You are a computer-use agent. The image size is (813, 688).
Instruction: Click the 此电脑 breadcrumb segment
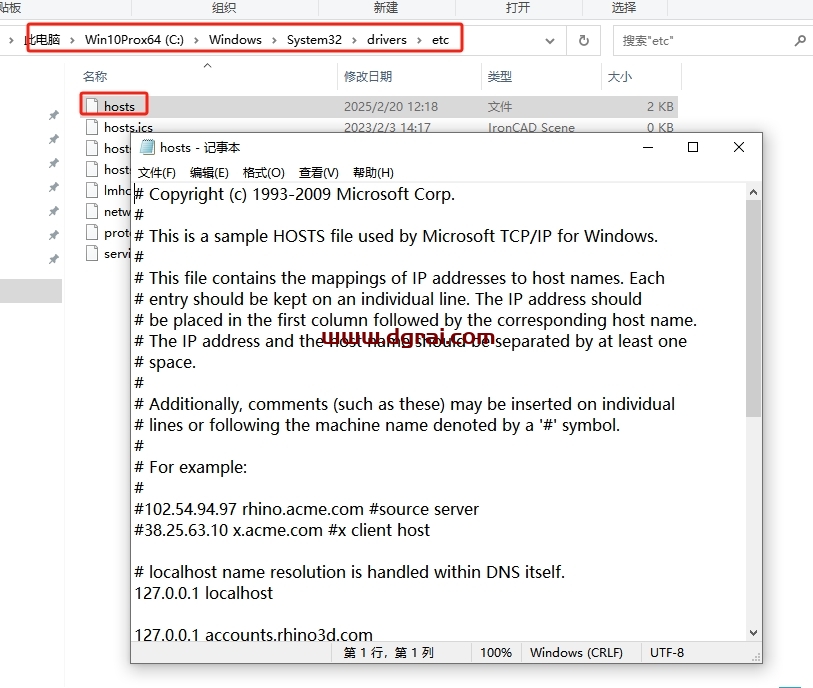pos(43,40)
